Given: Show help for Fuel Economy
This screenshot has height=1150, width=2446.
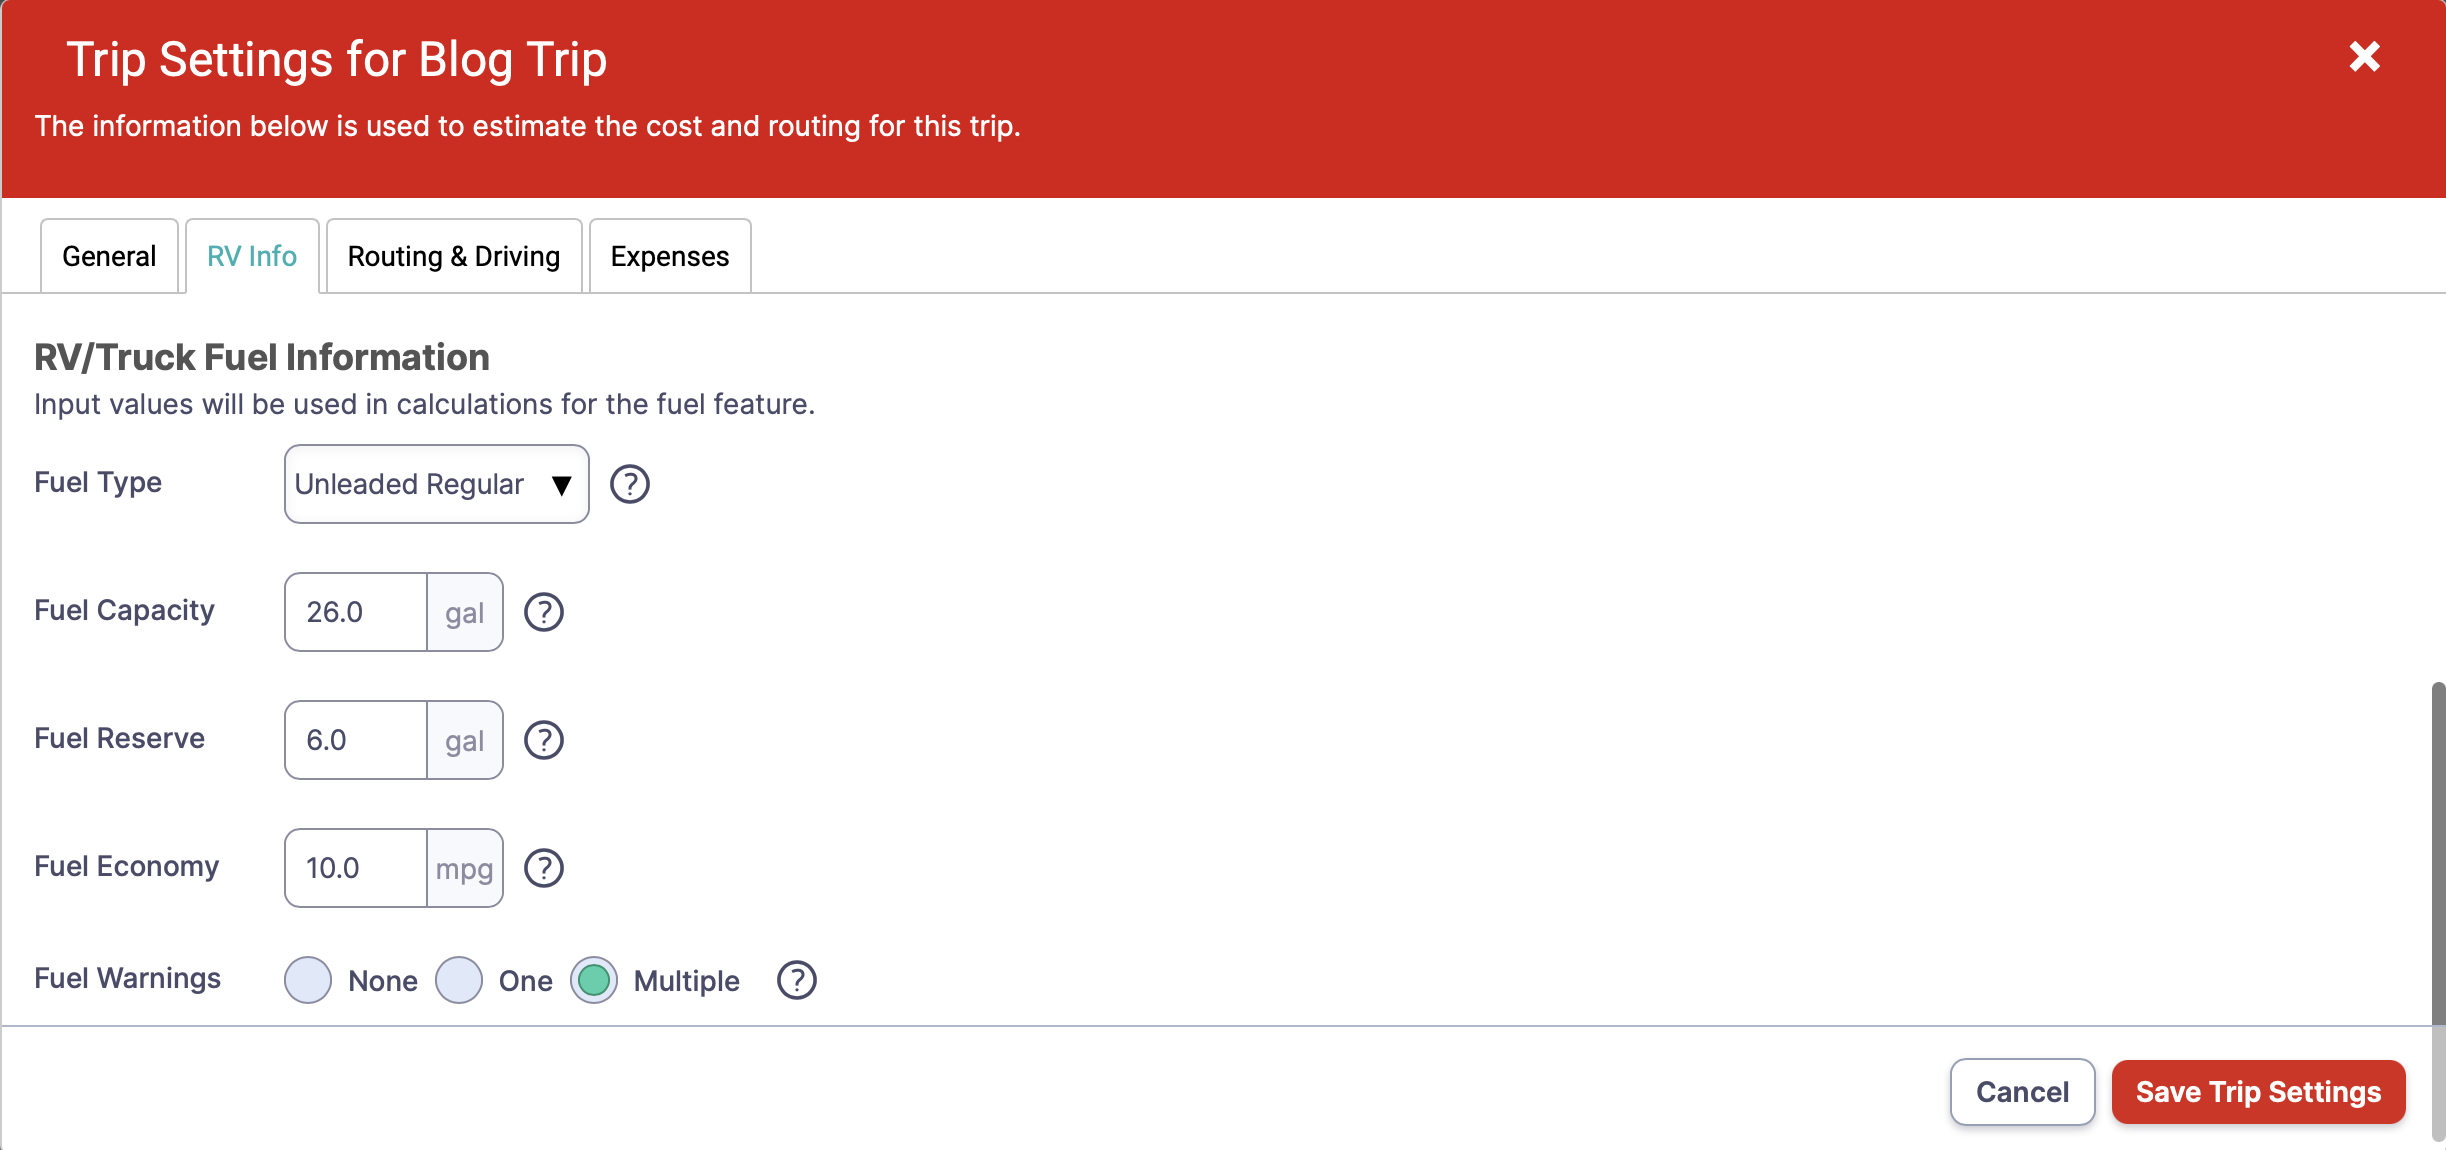Looking at the screenshot, I should click(544, 868).
